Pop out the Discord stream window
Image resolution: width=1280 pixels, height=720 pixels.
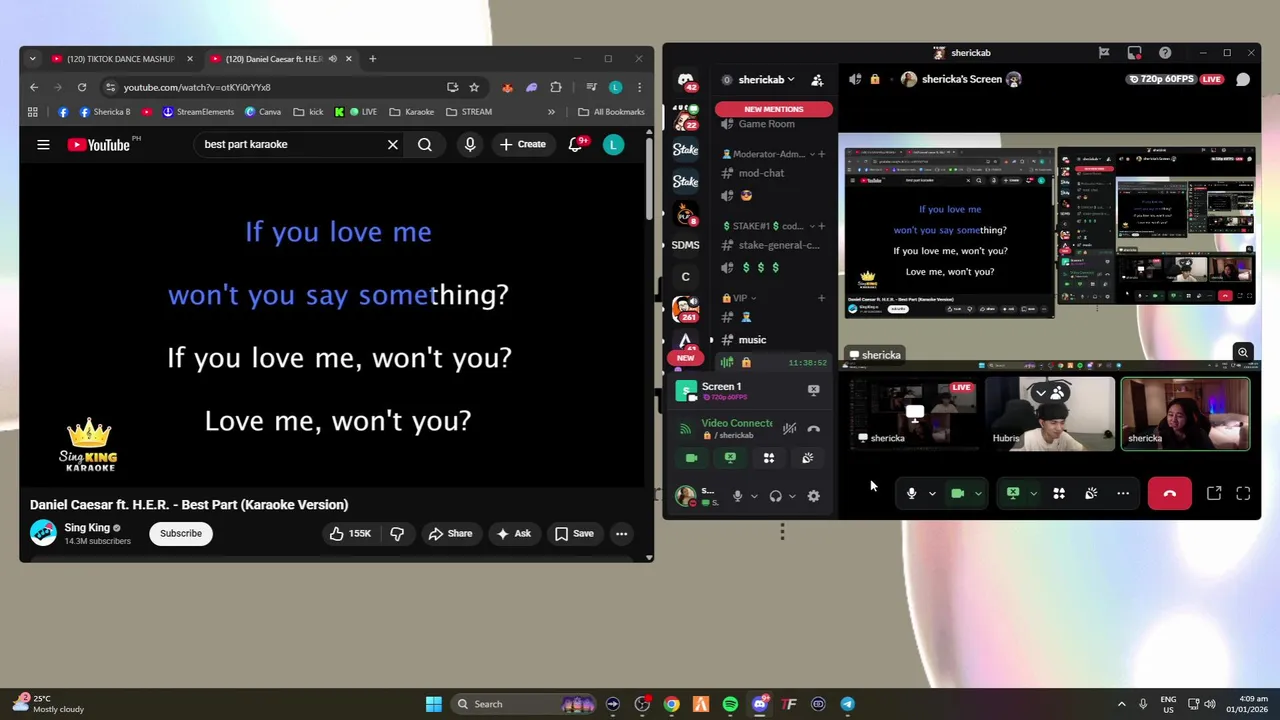point(1214,493)
